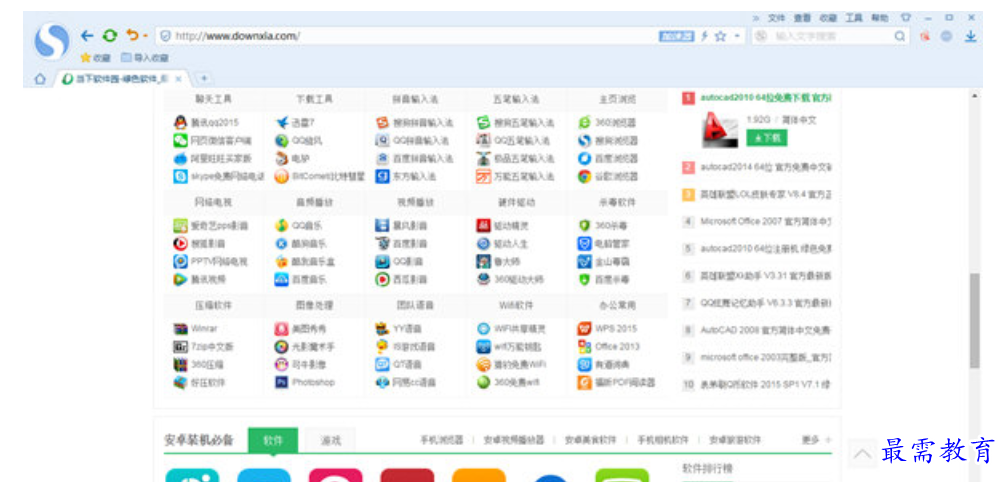
Task: Click the WPS 2015 icon
Action: [x=584, y=329]
